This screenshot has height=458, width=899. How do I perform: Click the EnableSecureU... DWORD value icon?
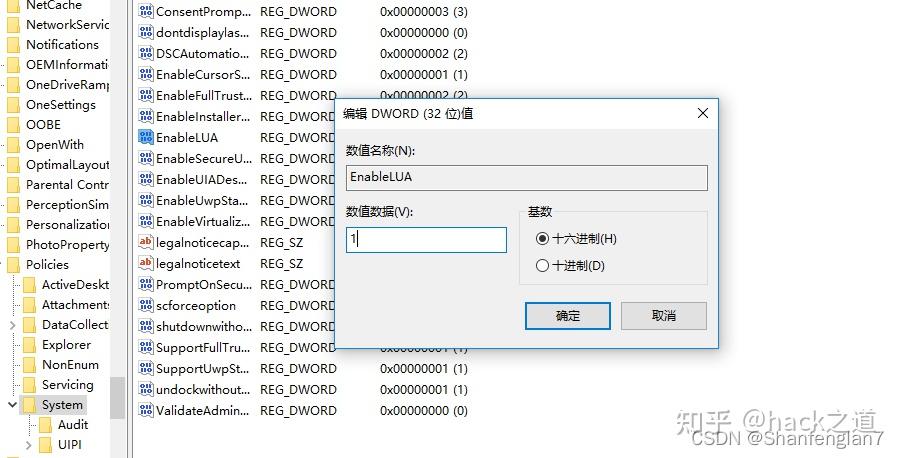pyautogui.click(x=146, y=158)
